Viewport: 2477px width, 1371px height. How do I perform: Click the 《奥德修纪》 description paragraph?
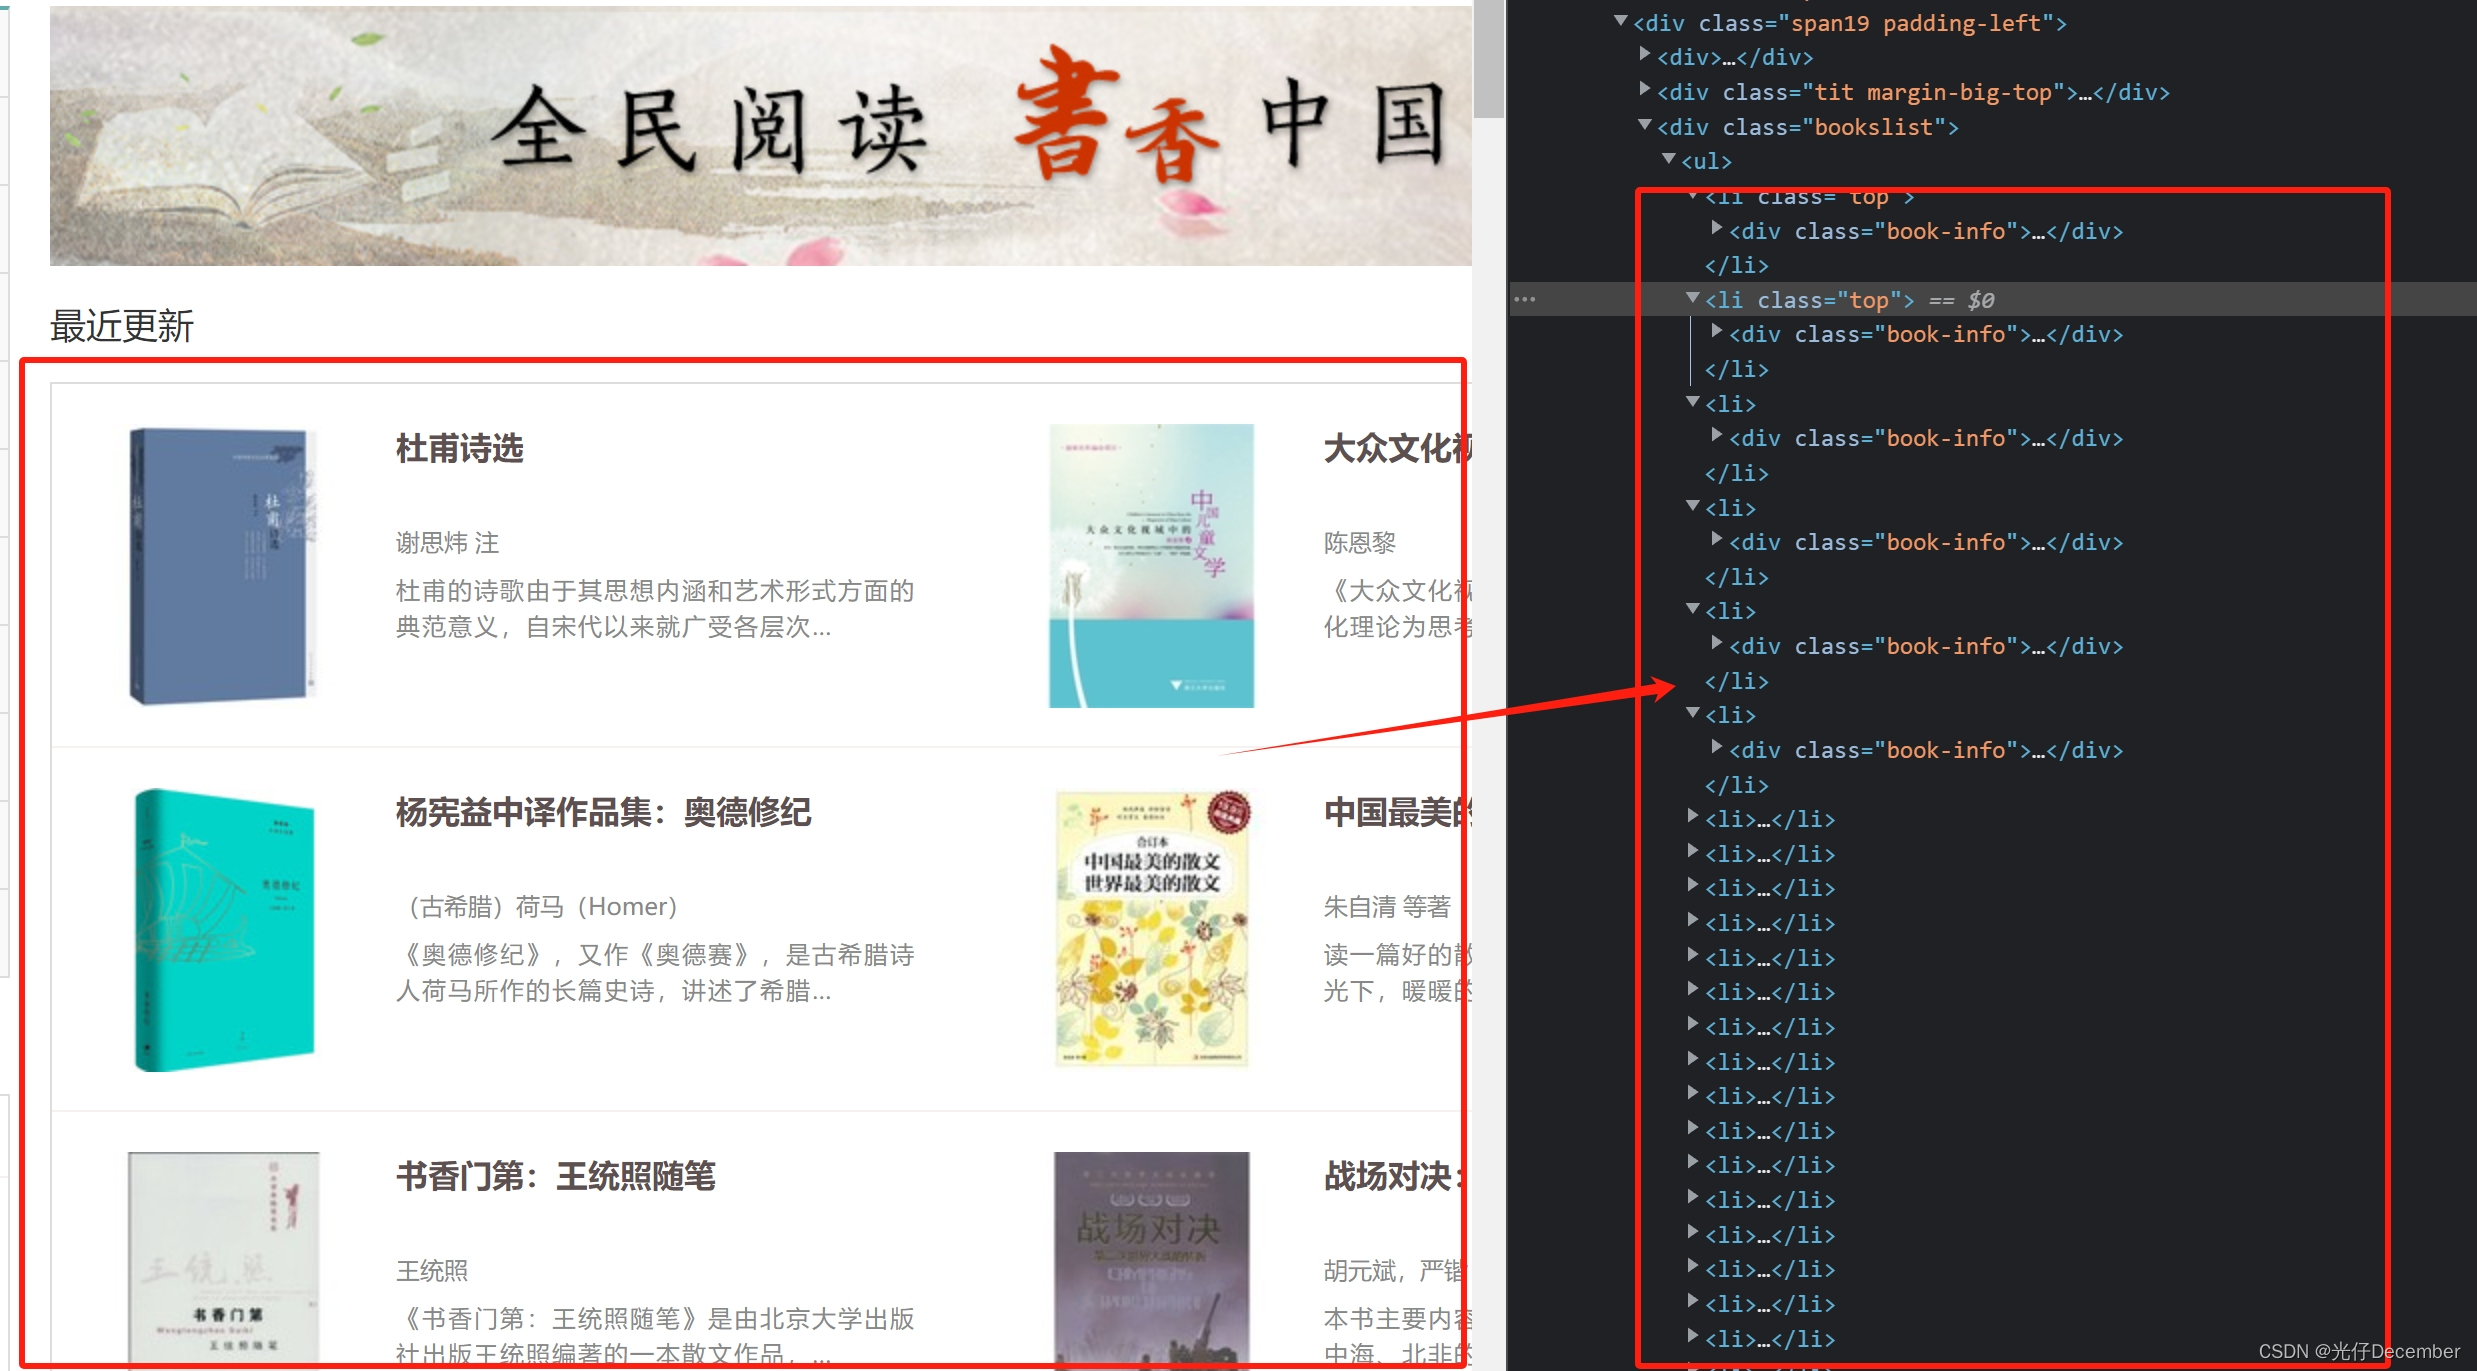point(655,973)
